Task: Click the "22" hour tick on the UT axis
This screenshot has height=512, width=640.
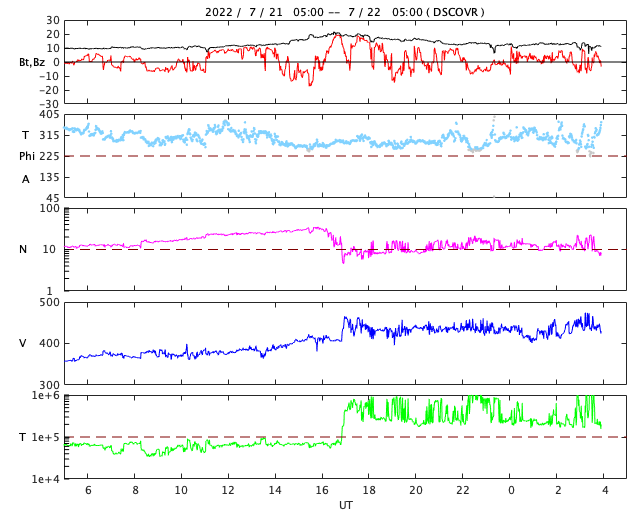Action: (463, 490)
